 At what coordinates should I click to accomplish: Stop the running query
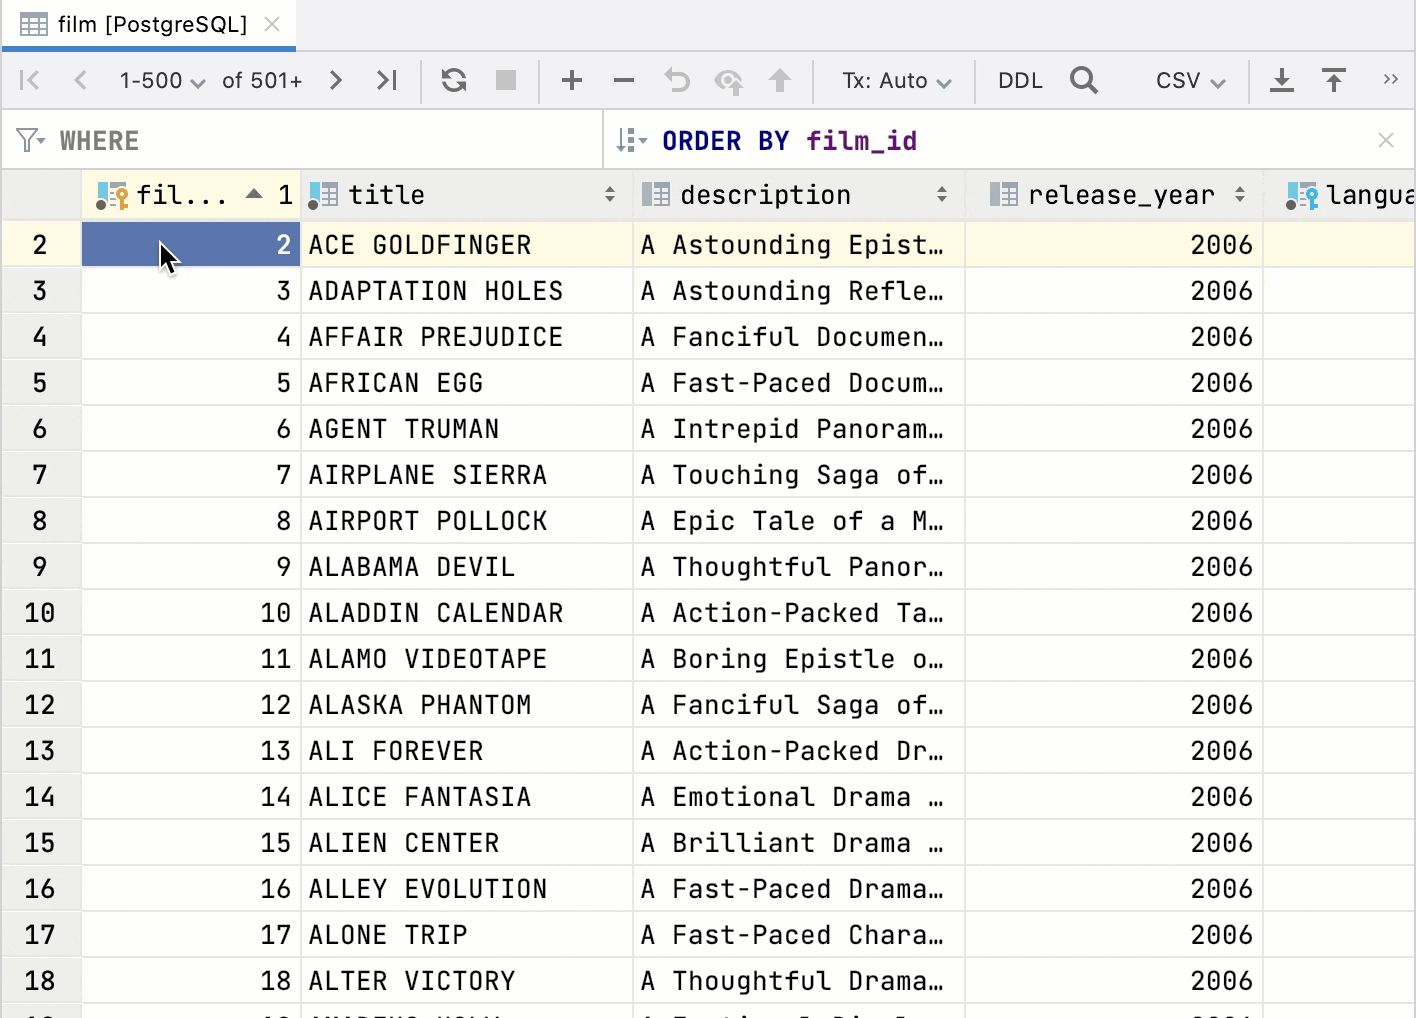pos(506,80)
